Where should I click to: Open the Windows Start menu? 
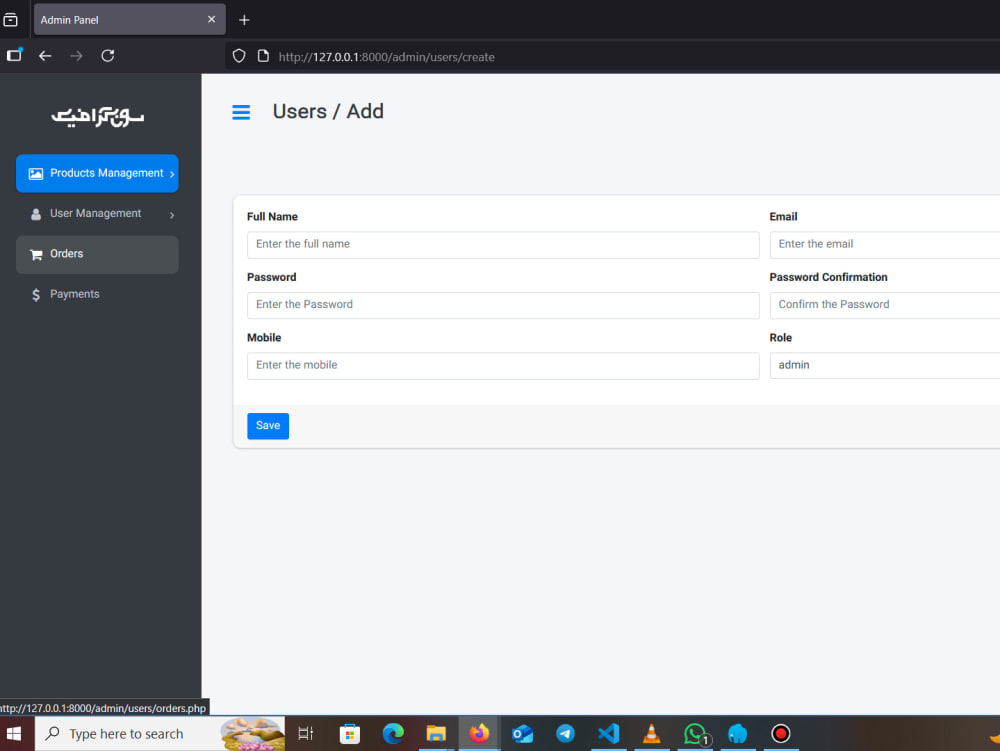click(14, 734)
